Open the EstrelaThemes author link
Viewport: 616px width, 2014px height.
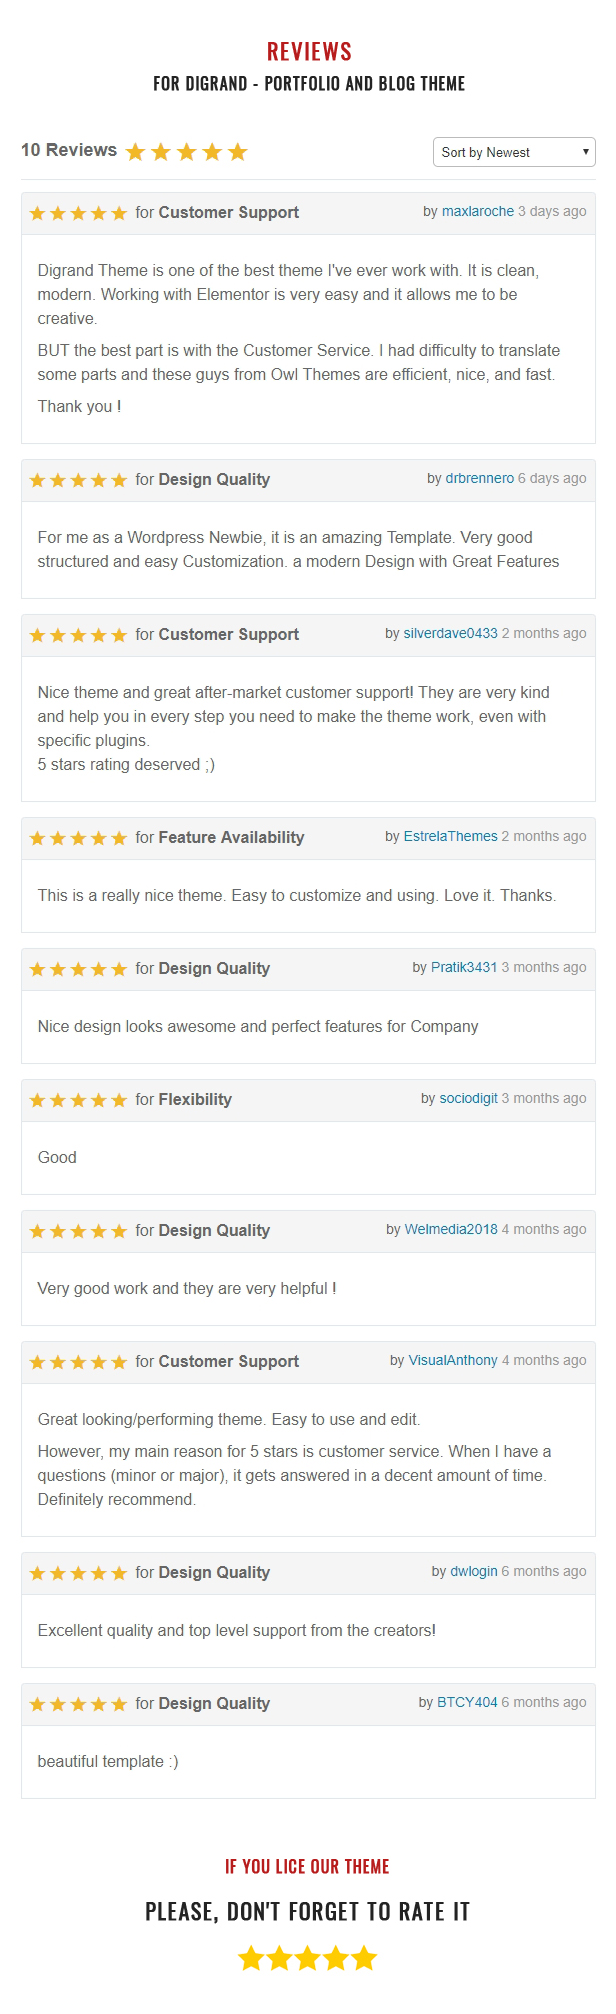(451, 836)
